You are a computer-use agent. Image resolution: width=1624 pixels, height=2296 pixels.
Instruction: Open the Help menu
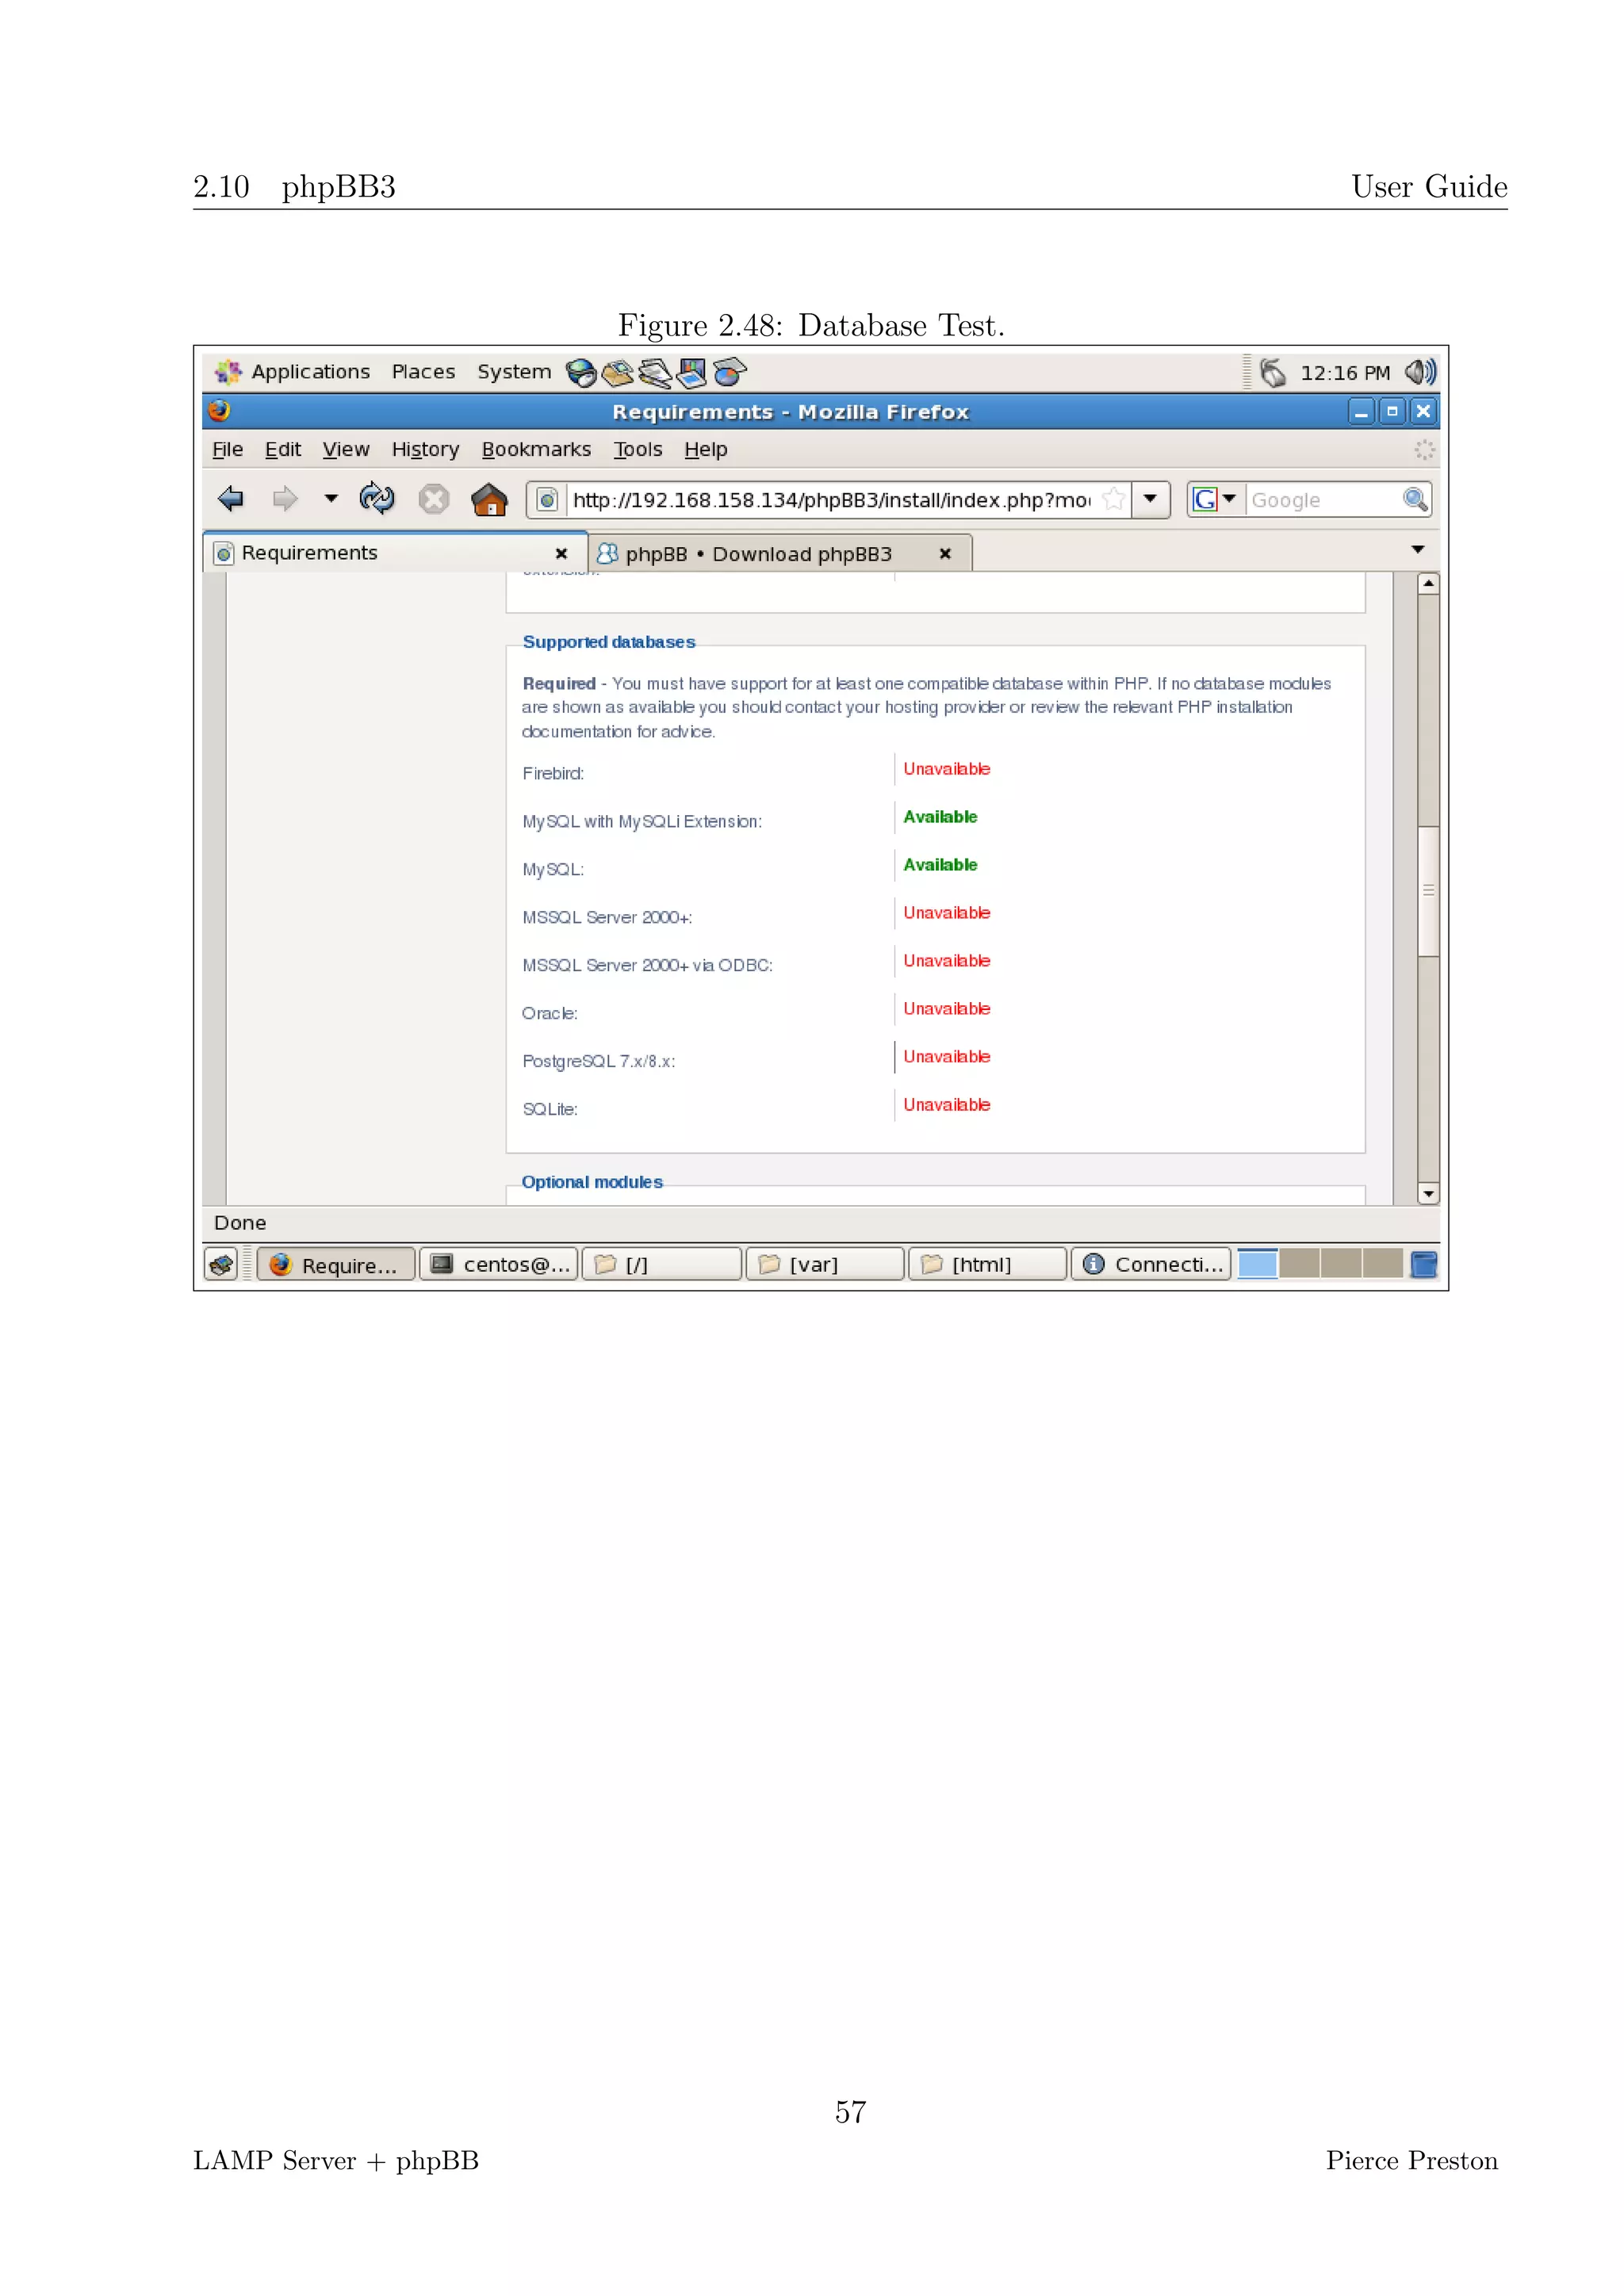[x=706, y=450]
